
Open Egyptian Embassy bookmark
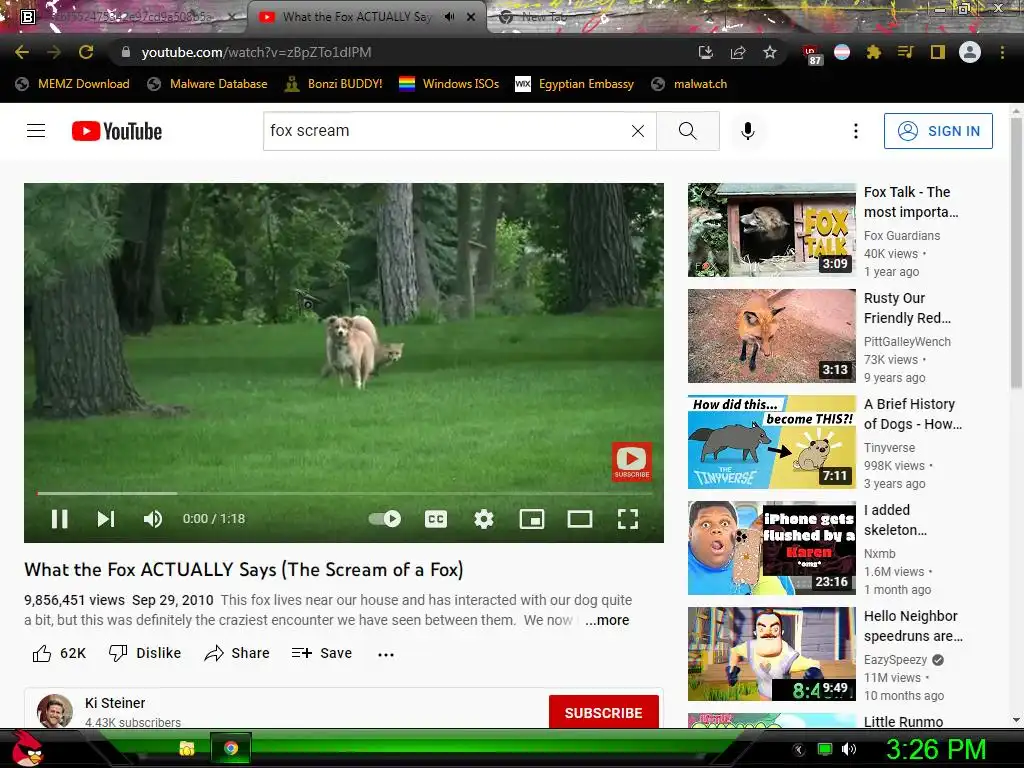click(575, 84)
